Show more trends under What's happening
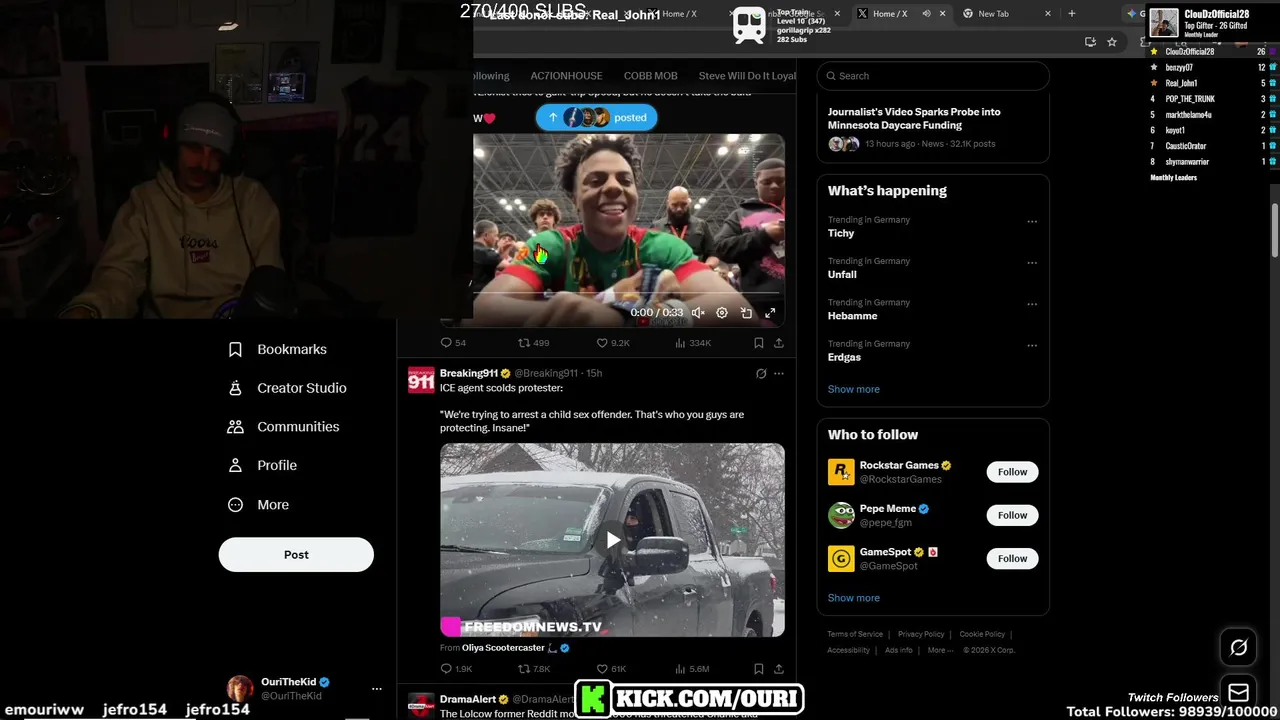 pos(853,389)
